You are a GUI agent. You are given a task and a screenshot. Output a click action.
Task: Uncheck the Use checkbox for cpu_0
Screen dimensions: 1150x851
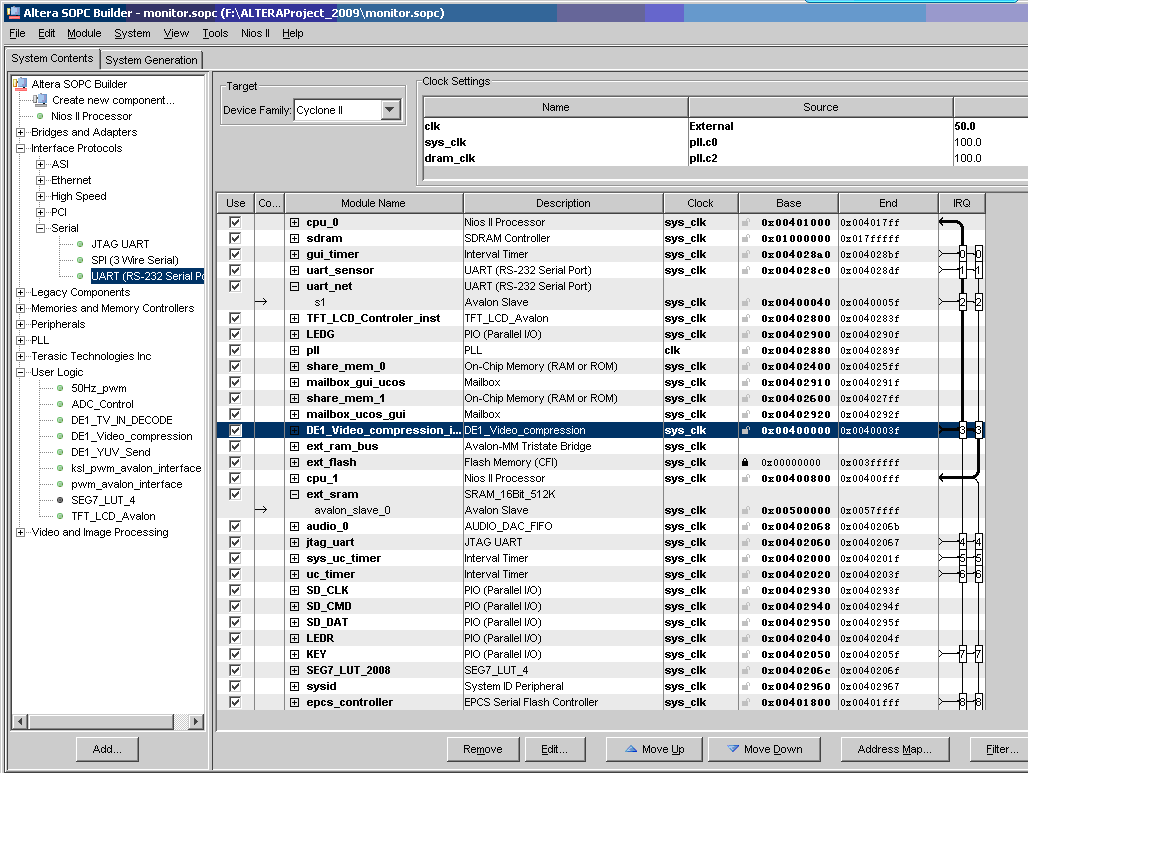[x=235, y=222]
